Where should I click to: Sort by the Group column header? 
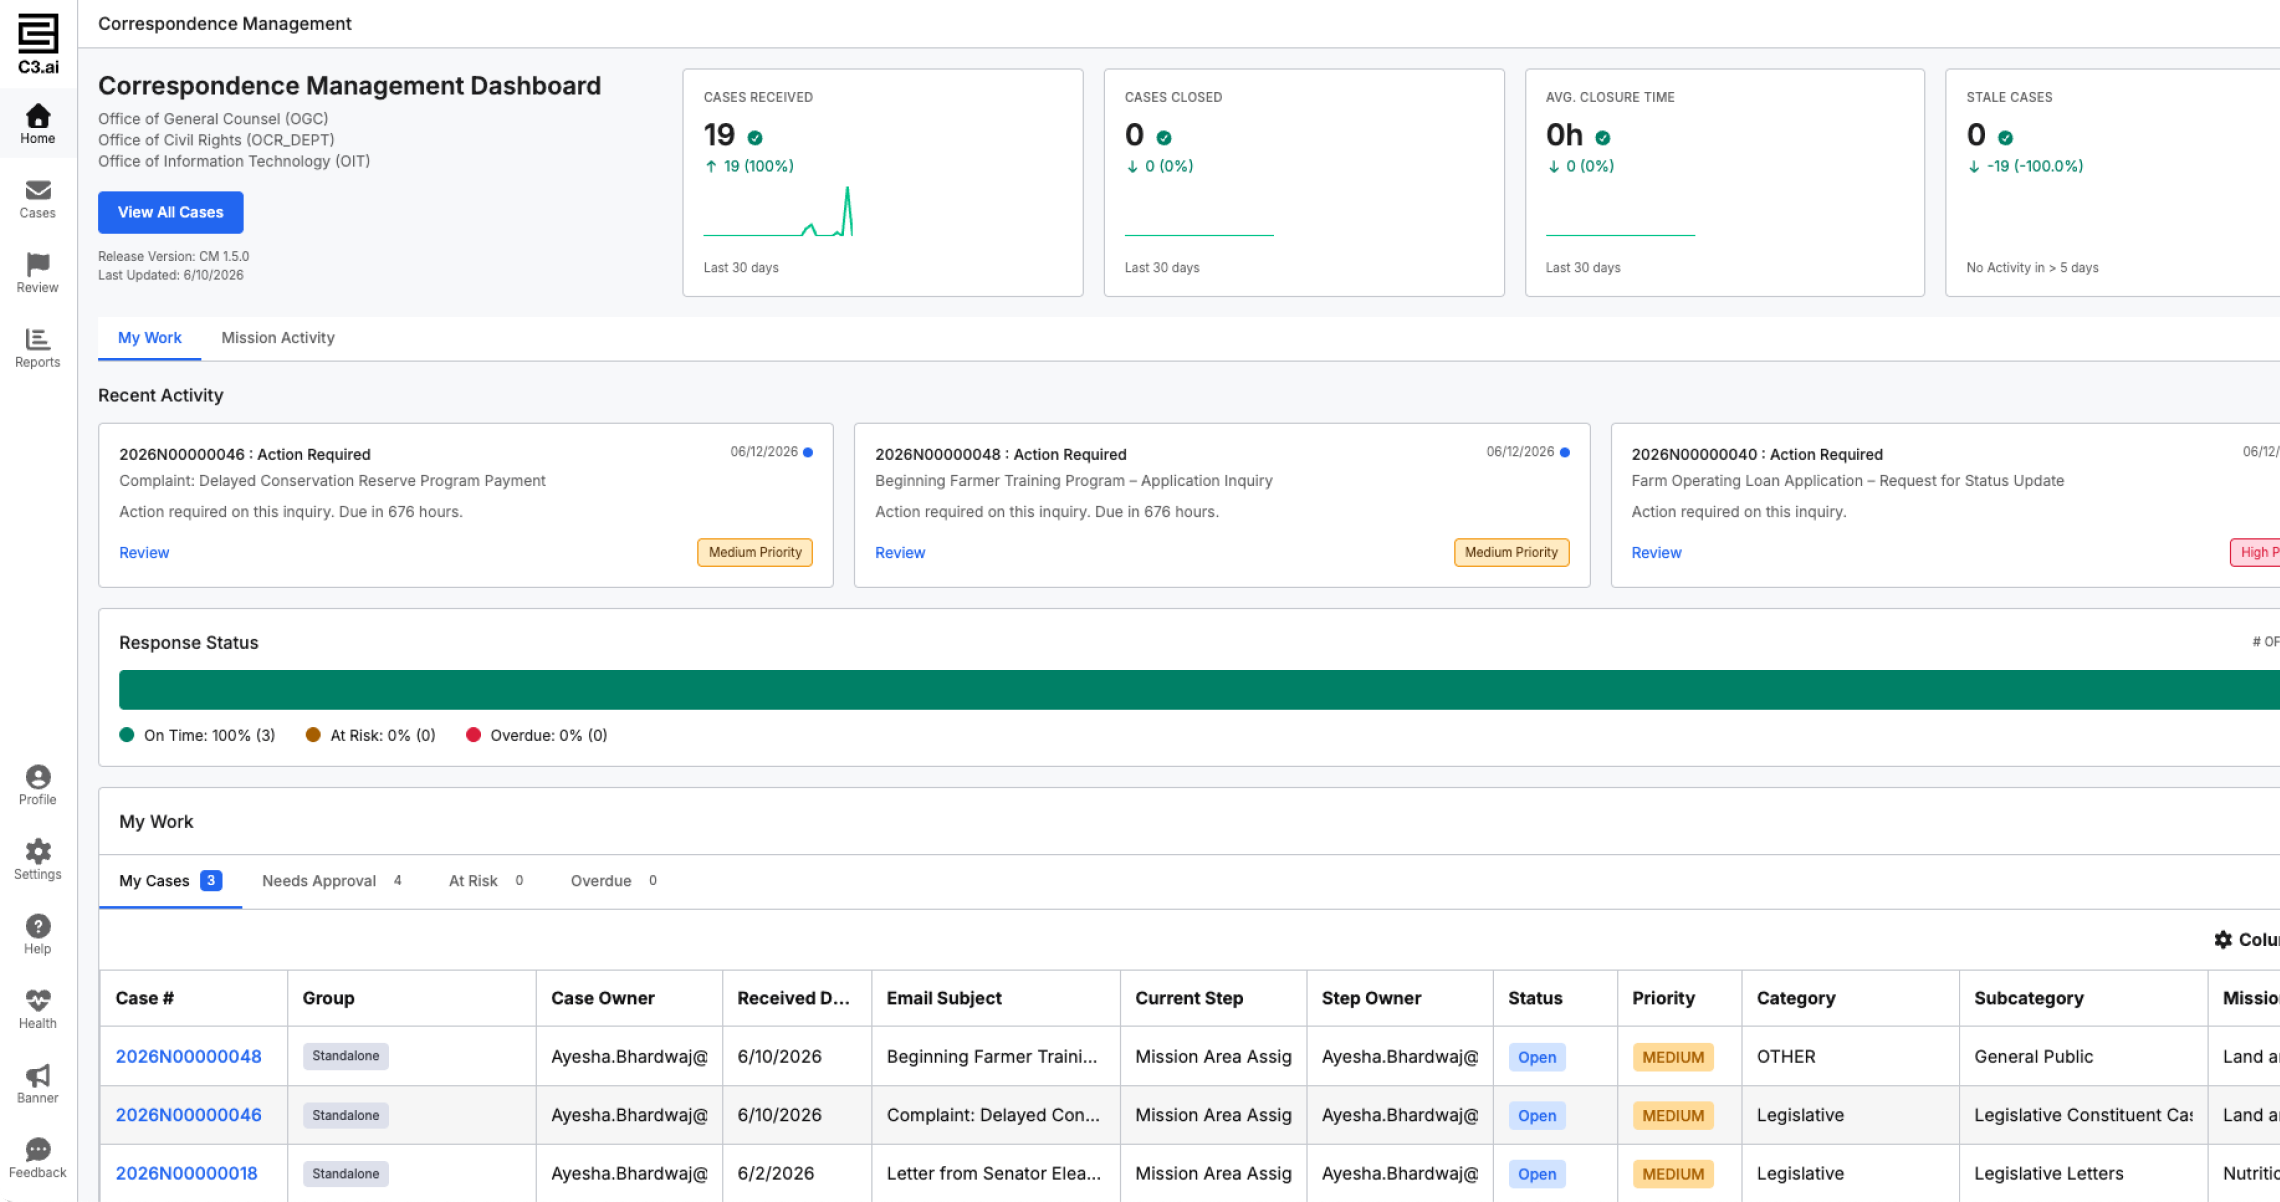(x=411, y=998)
